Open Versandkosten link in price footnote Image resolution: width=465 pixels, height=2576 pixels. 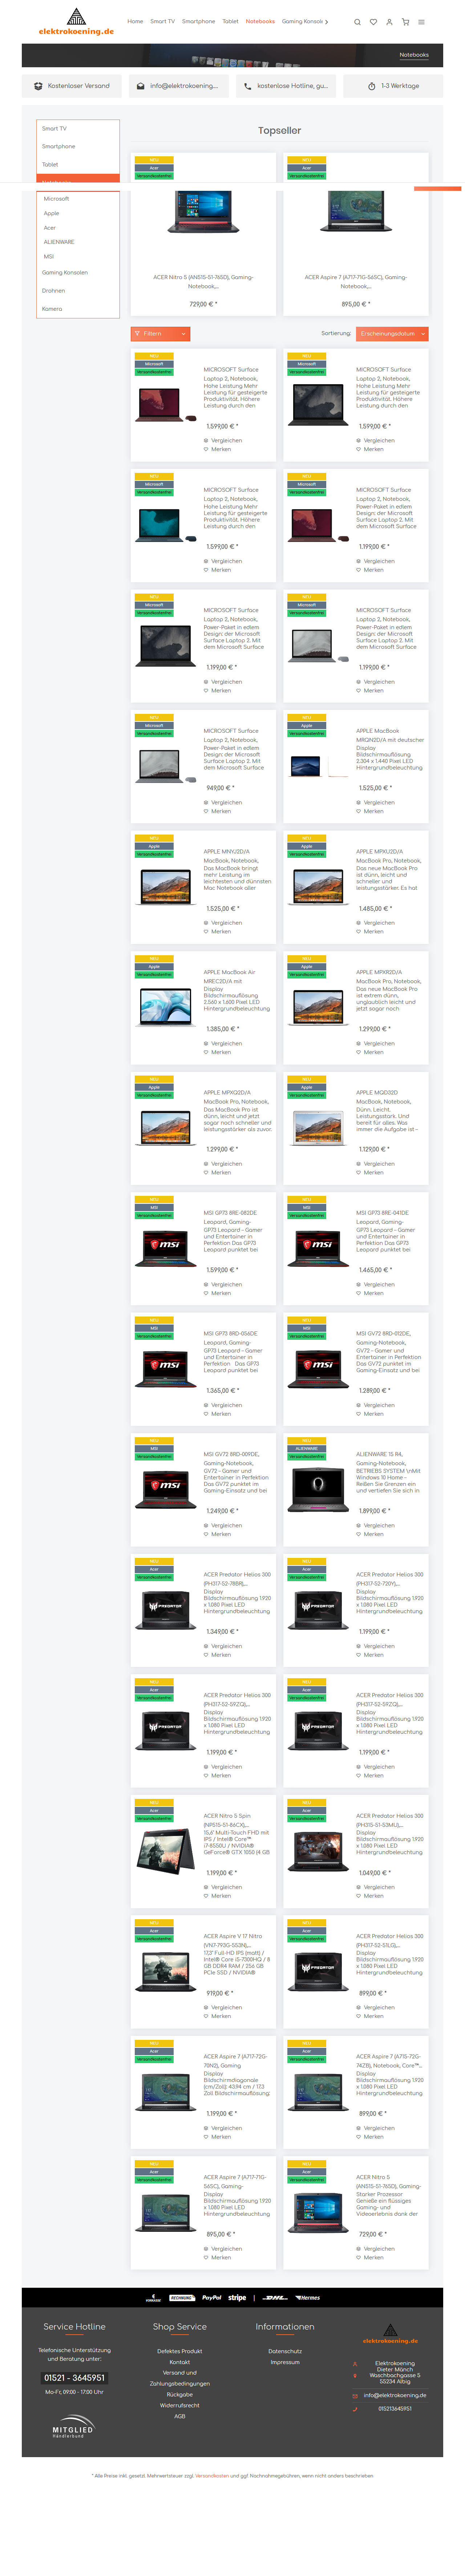coord(212,2476)
